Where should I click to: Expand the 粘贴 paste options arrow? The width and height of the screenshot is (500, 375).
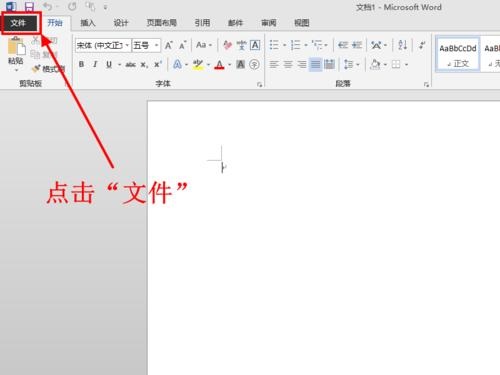(x=16, y=71)
